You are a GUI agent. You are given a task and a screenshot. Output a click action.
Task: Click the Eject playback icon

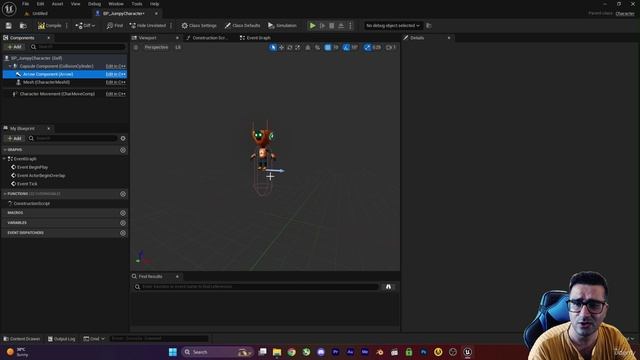click(x=341, y=26)
